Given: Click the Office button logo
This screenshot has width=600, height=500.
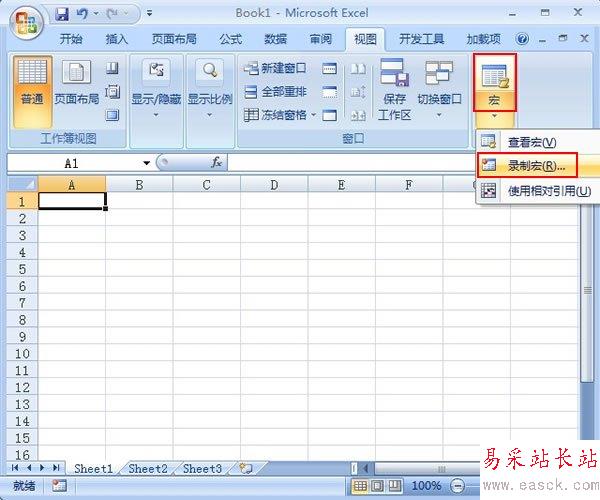Looking at the screenshot, I should (26, 24).
